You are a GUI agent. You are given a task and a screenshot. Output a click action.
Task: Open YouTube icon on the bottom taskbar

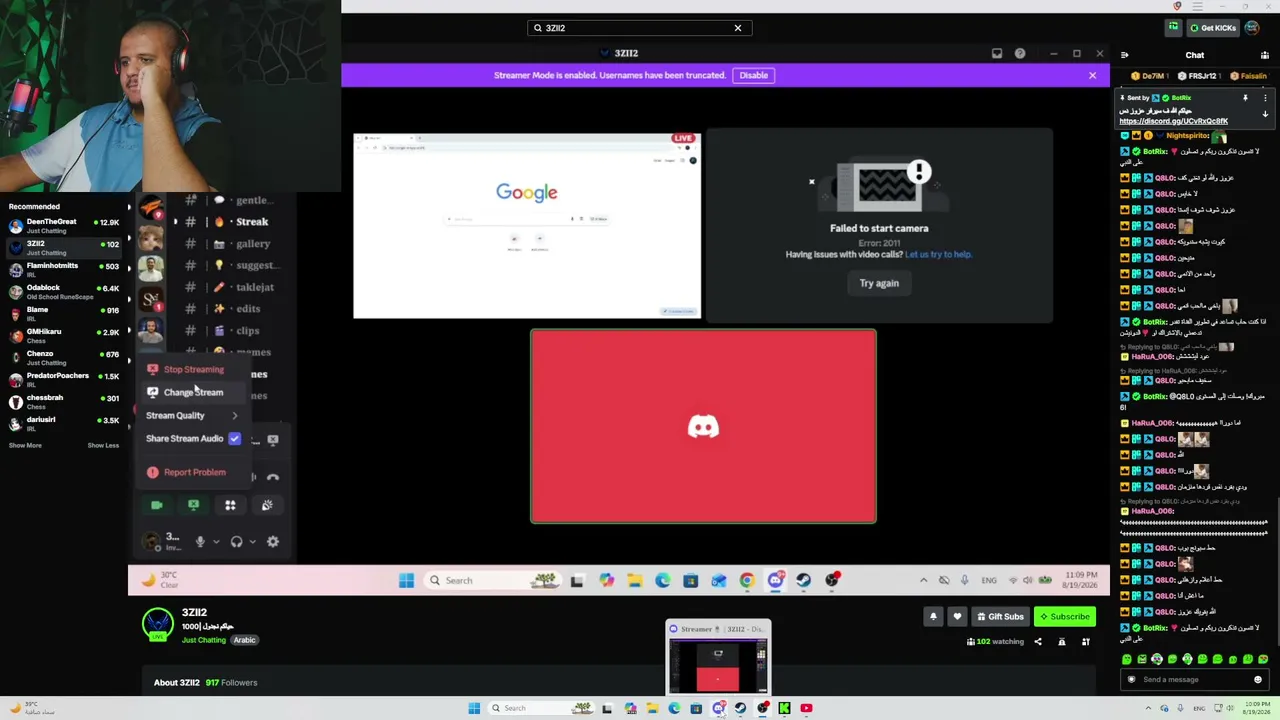806,708
